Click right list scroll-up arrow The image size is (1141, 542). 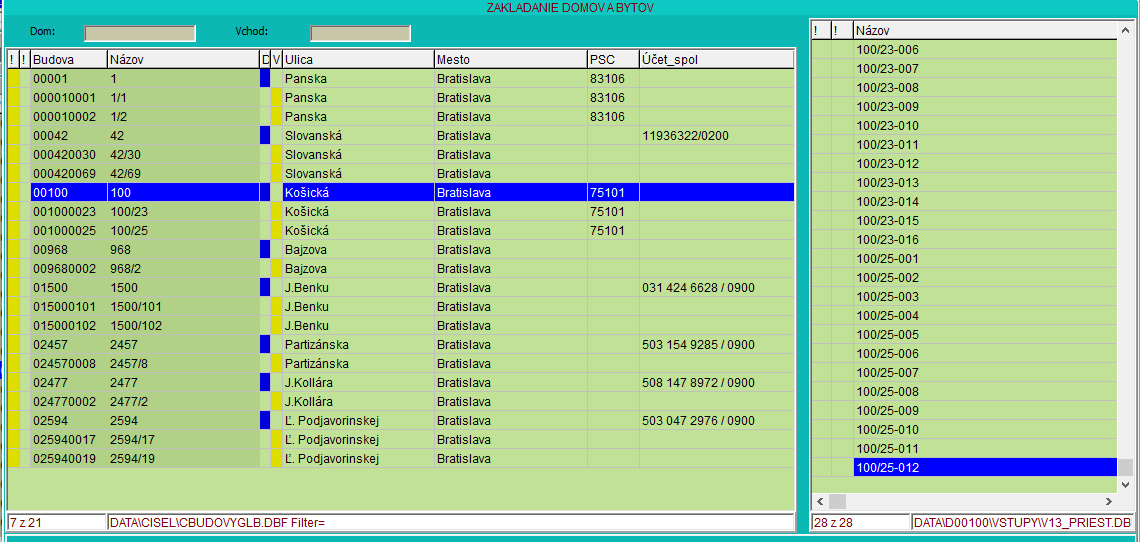pos(1126,31)
